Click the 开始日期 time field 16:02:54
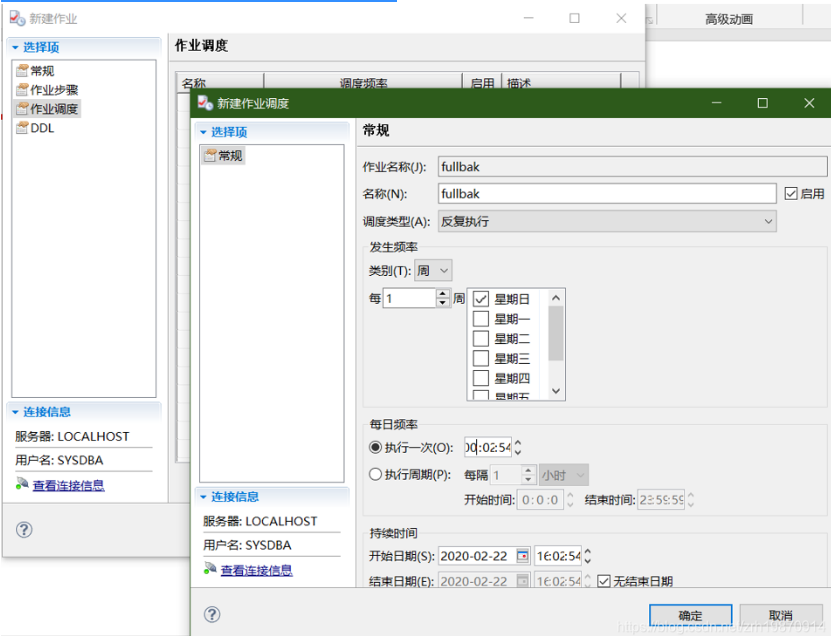 558,555
